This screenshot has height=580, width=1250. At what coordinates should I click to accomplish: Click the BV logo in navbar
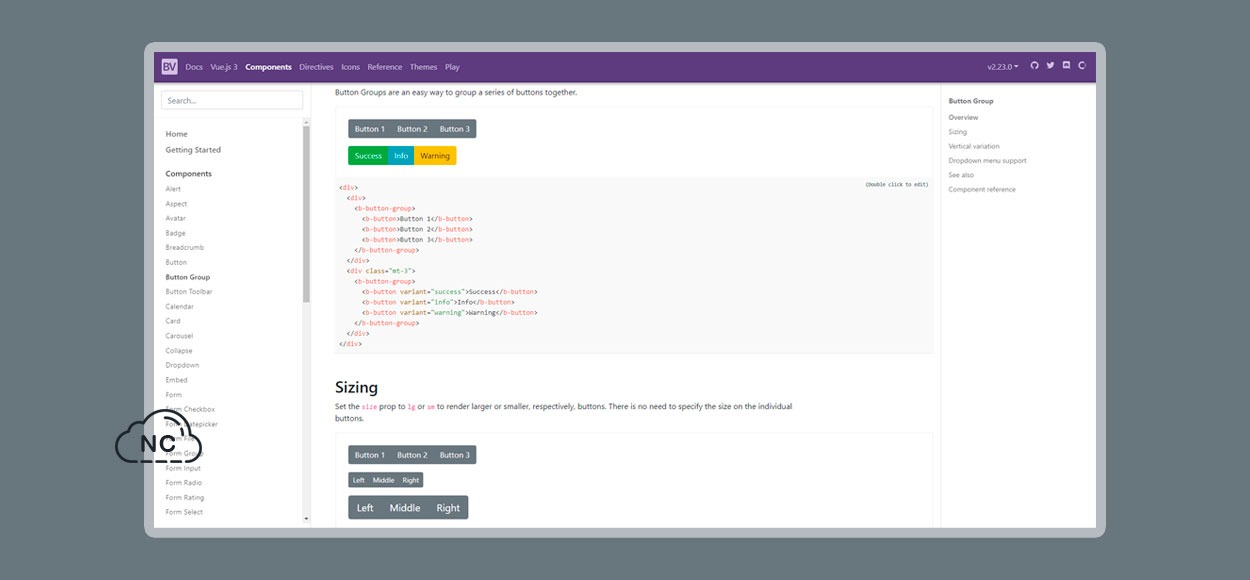point(169,67)
